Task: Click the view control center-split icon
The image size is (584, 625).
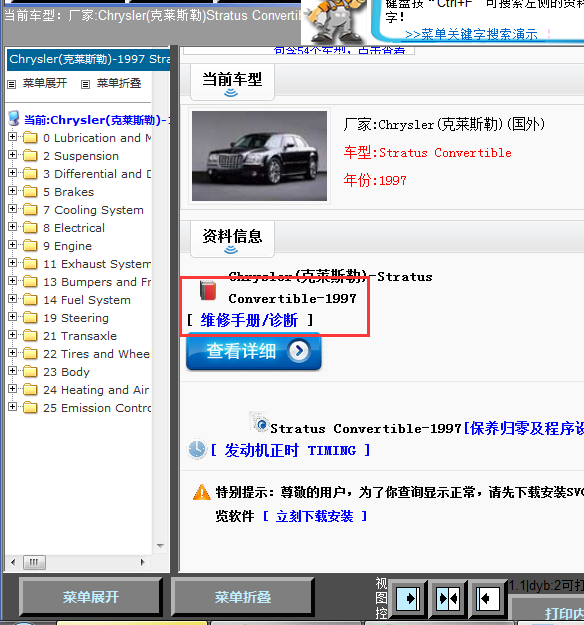Action: click(447, 598)
